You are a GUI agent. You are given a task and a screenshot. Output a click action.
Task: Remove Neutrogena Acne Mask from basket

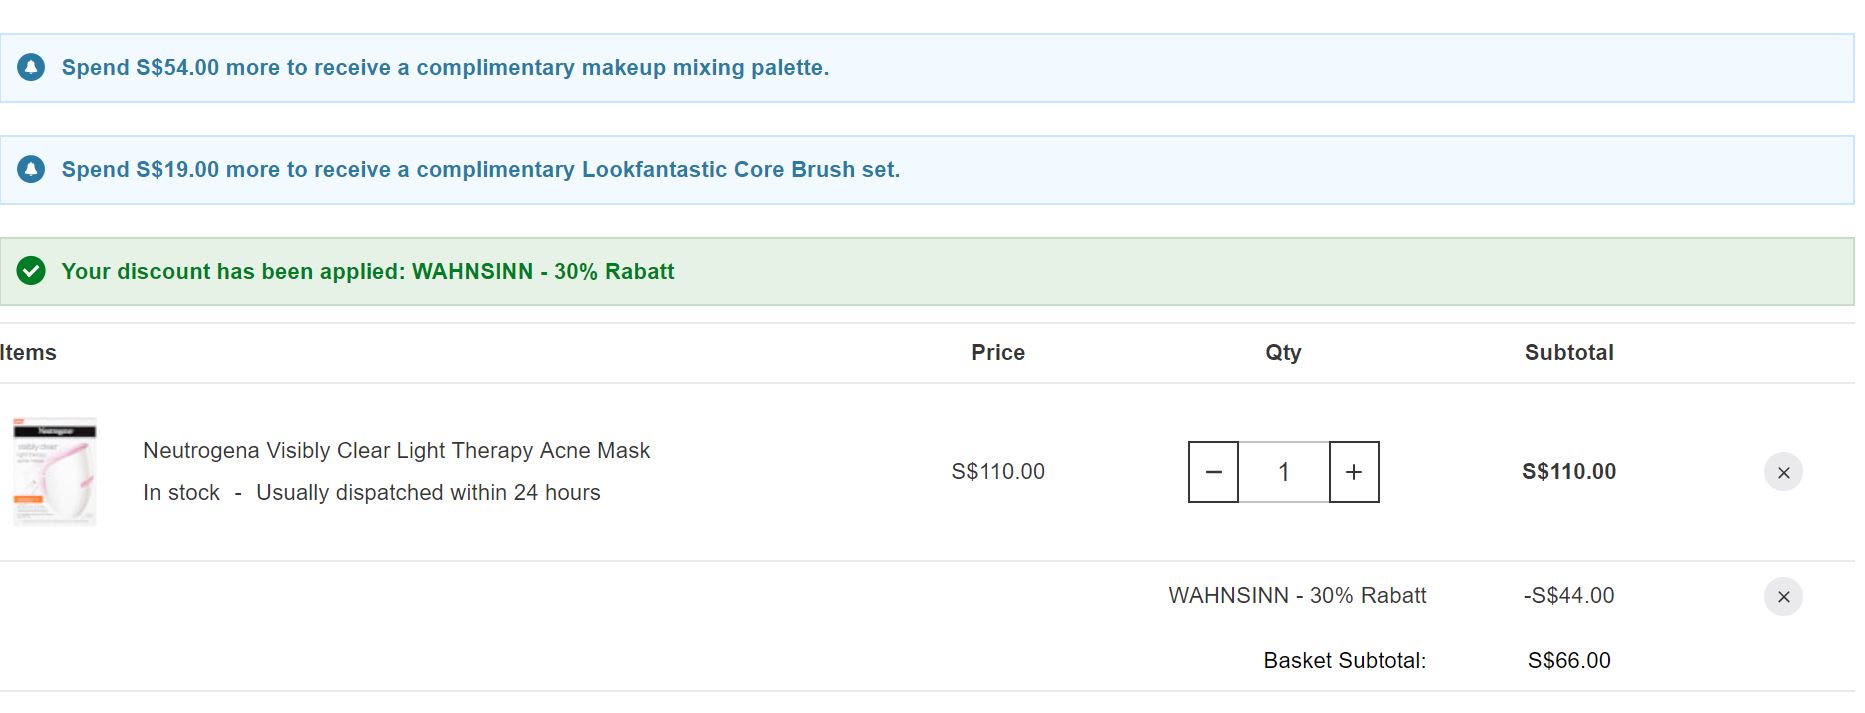coord(1783,472)
